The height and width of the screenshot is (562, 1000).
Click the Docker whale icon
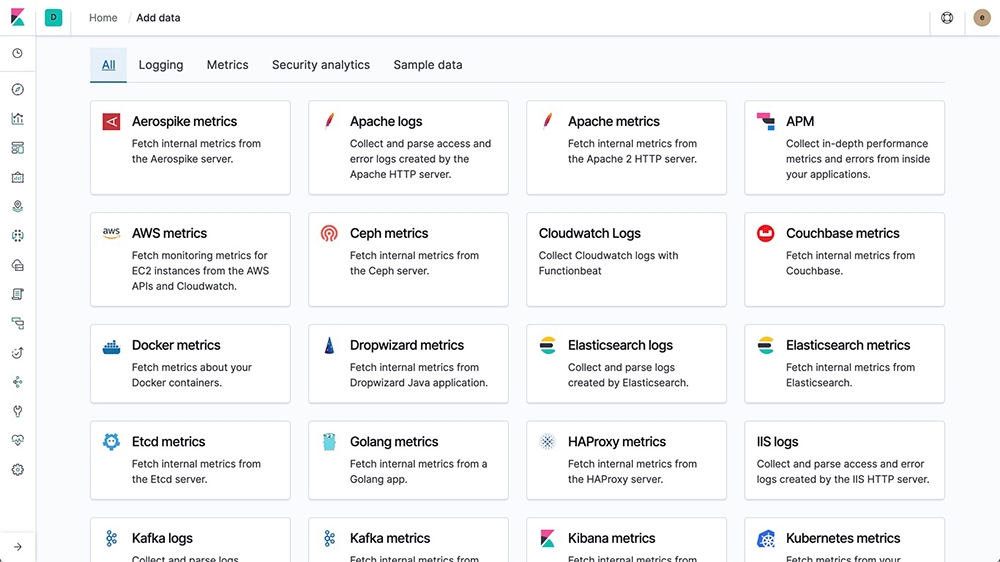112,346
